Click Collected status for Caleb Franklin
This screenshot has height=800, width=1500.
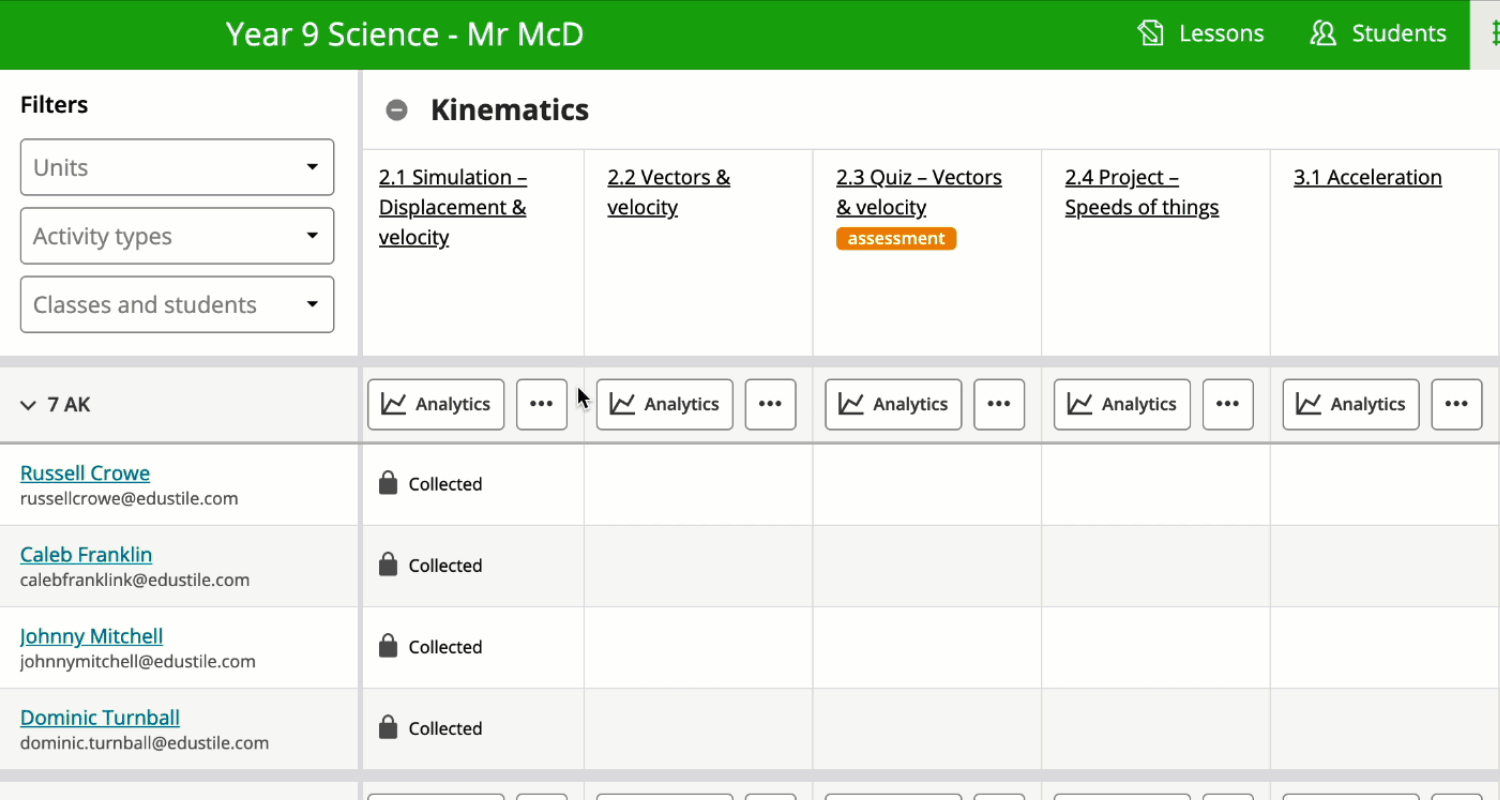pos(445,565)
